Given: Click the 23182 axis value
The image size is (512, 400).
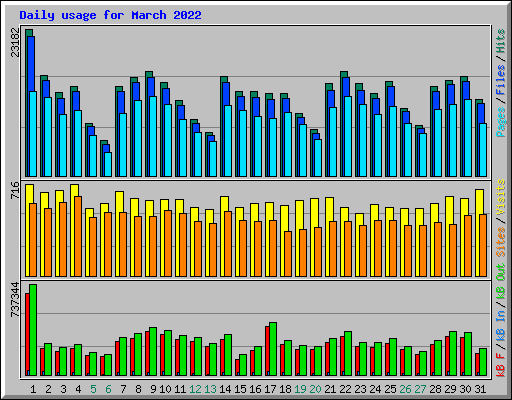Looking at the screenshot, I should coord(15,42).
